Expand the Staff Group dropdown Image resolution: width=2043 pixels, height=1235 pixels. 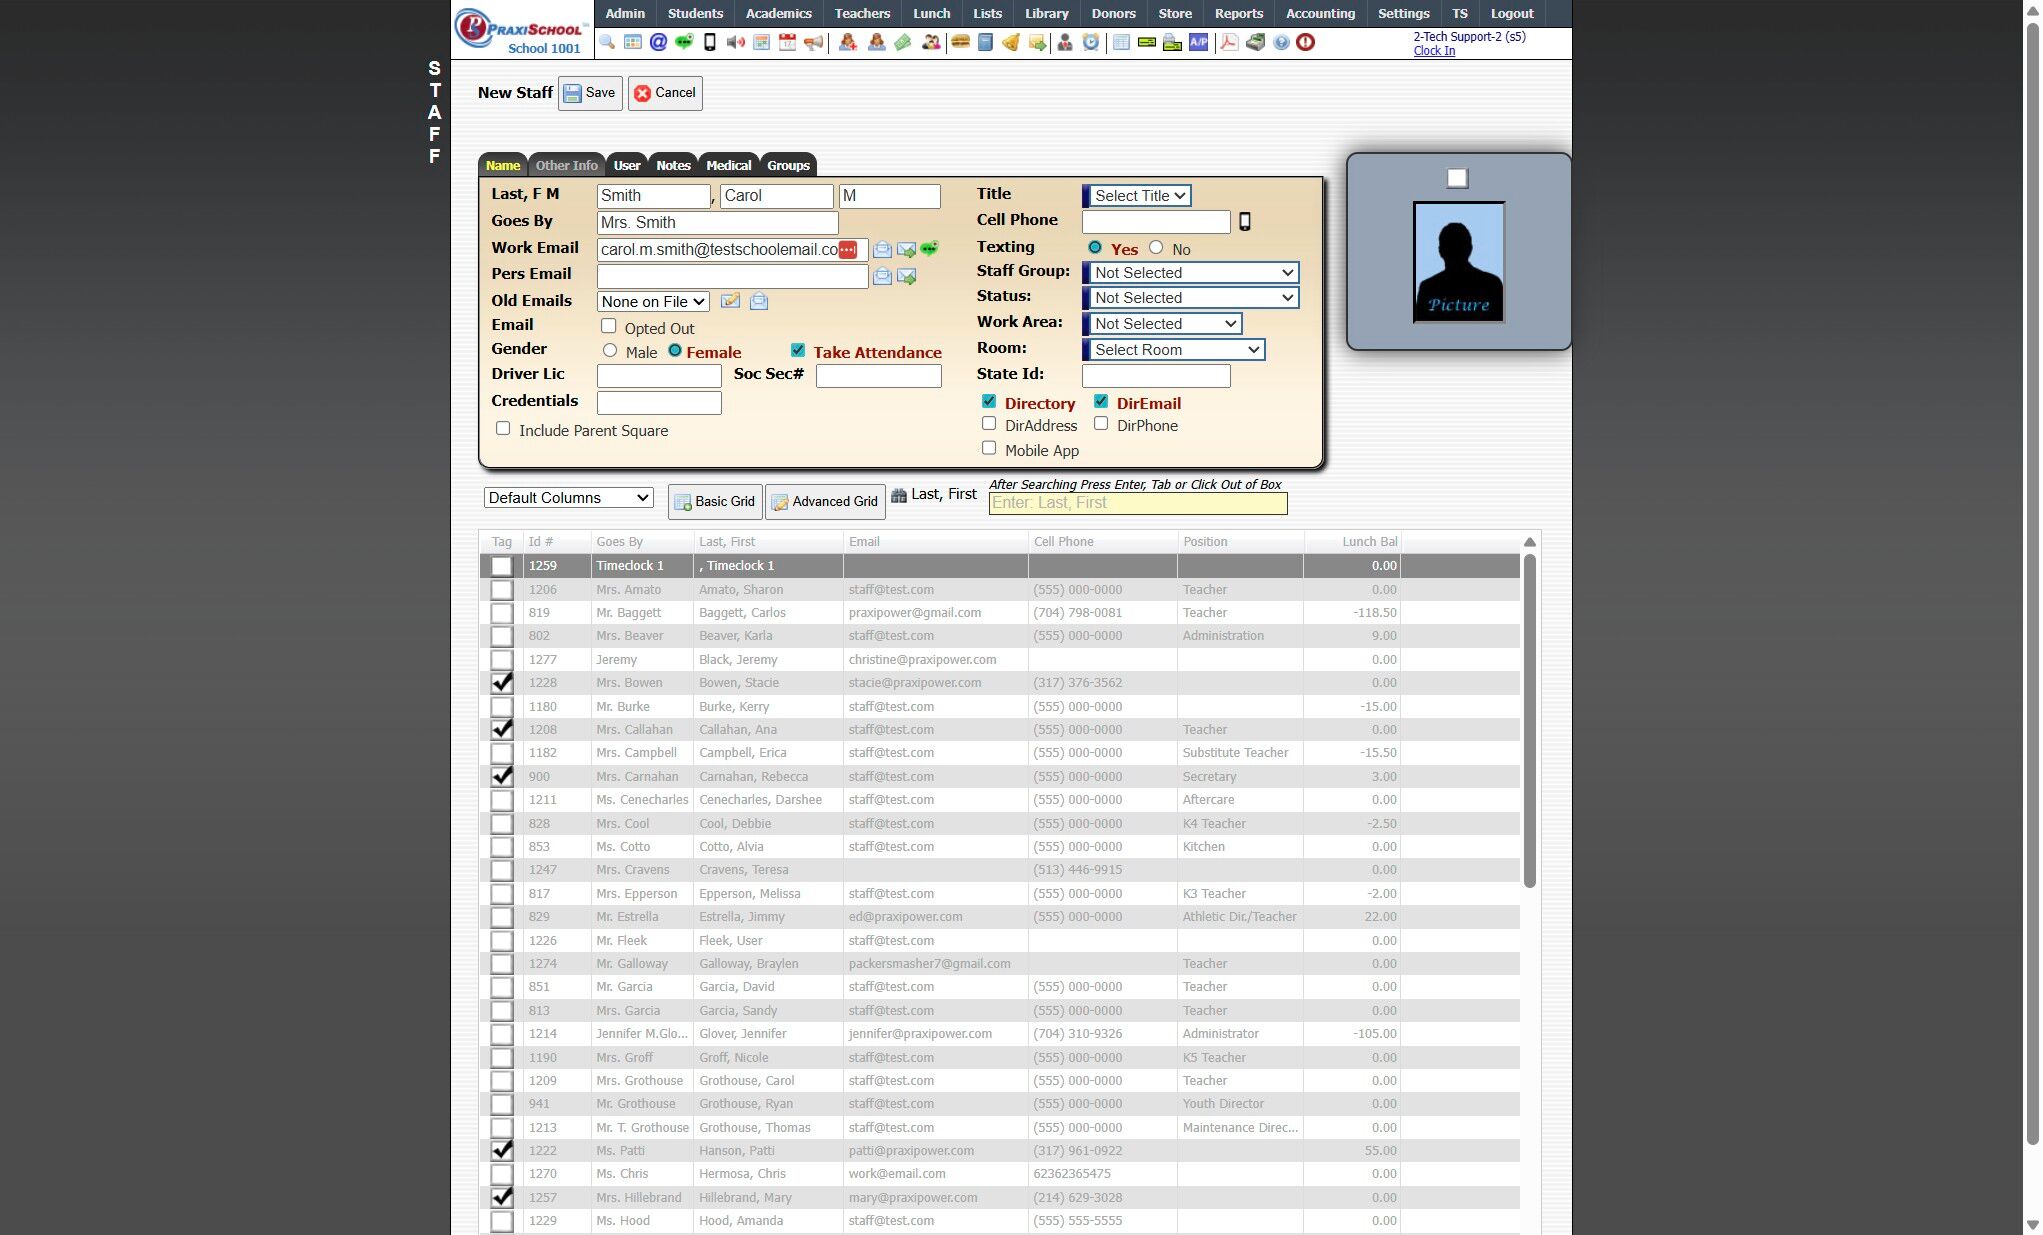click(1192, 272)
